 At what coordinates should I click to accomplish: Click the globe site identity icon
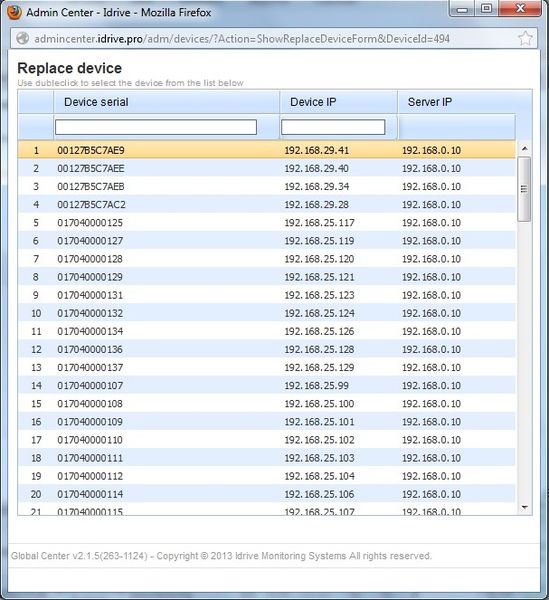tap(23, 39)
